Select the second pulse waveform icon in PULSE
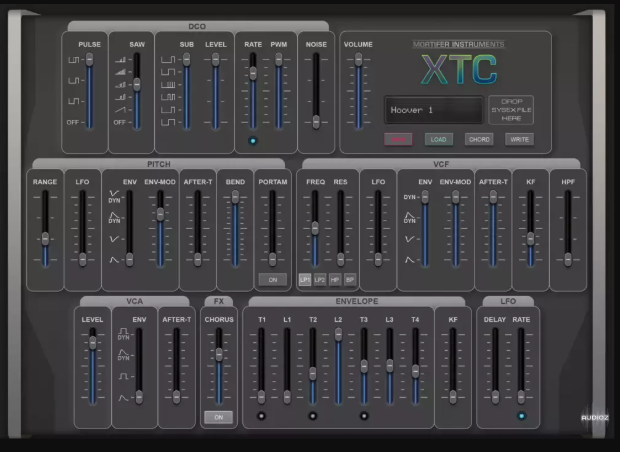Image resolution: width=620 pixels, height=452 pixels. (x=74, y=81)
